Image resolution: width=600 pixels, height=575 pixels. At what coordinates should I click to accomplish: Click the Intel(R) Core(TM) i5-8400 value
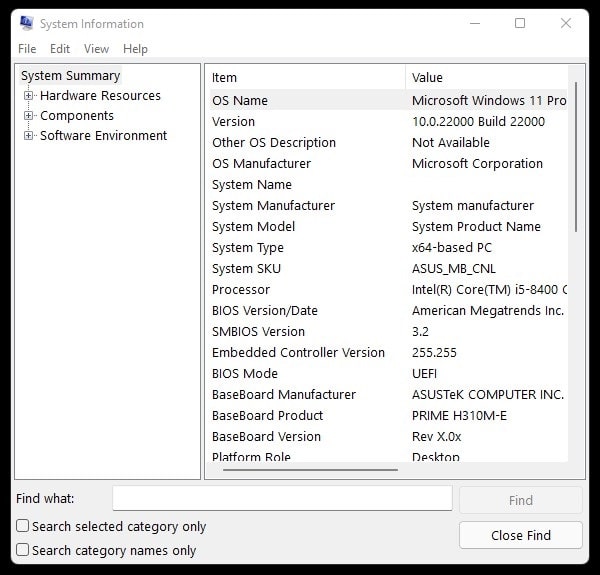(489, 290)
